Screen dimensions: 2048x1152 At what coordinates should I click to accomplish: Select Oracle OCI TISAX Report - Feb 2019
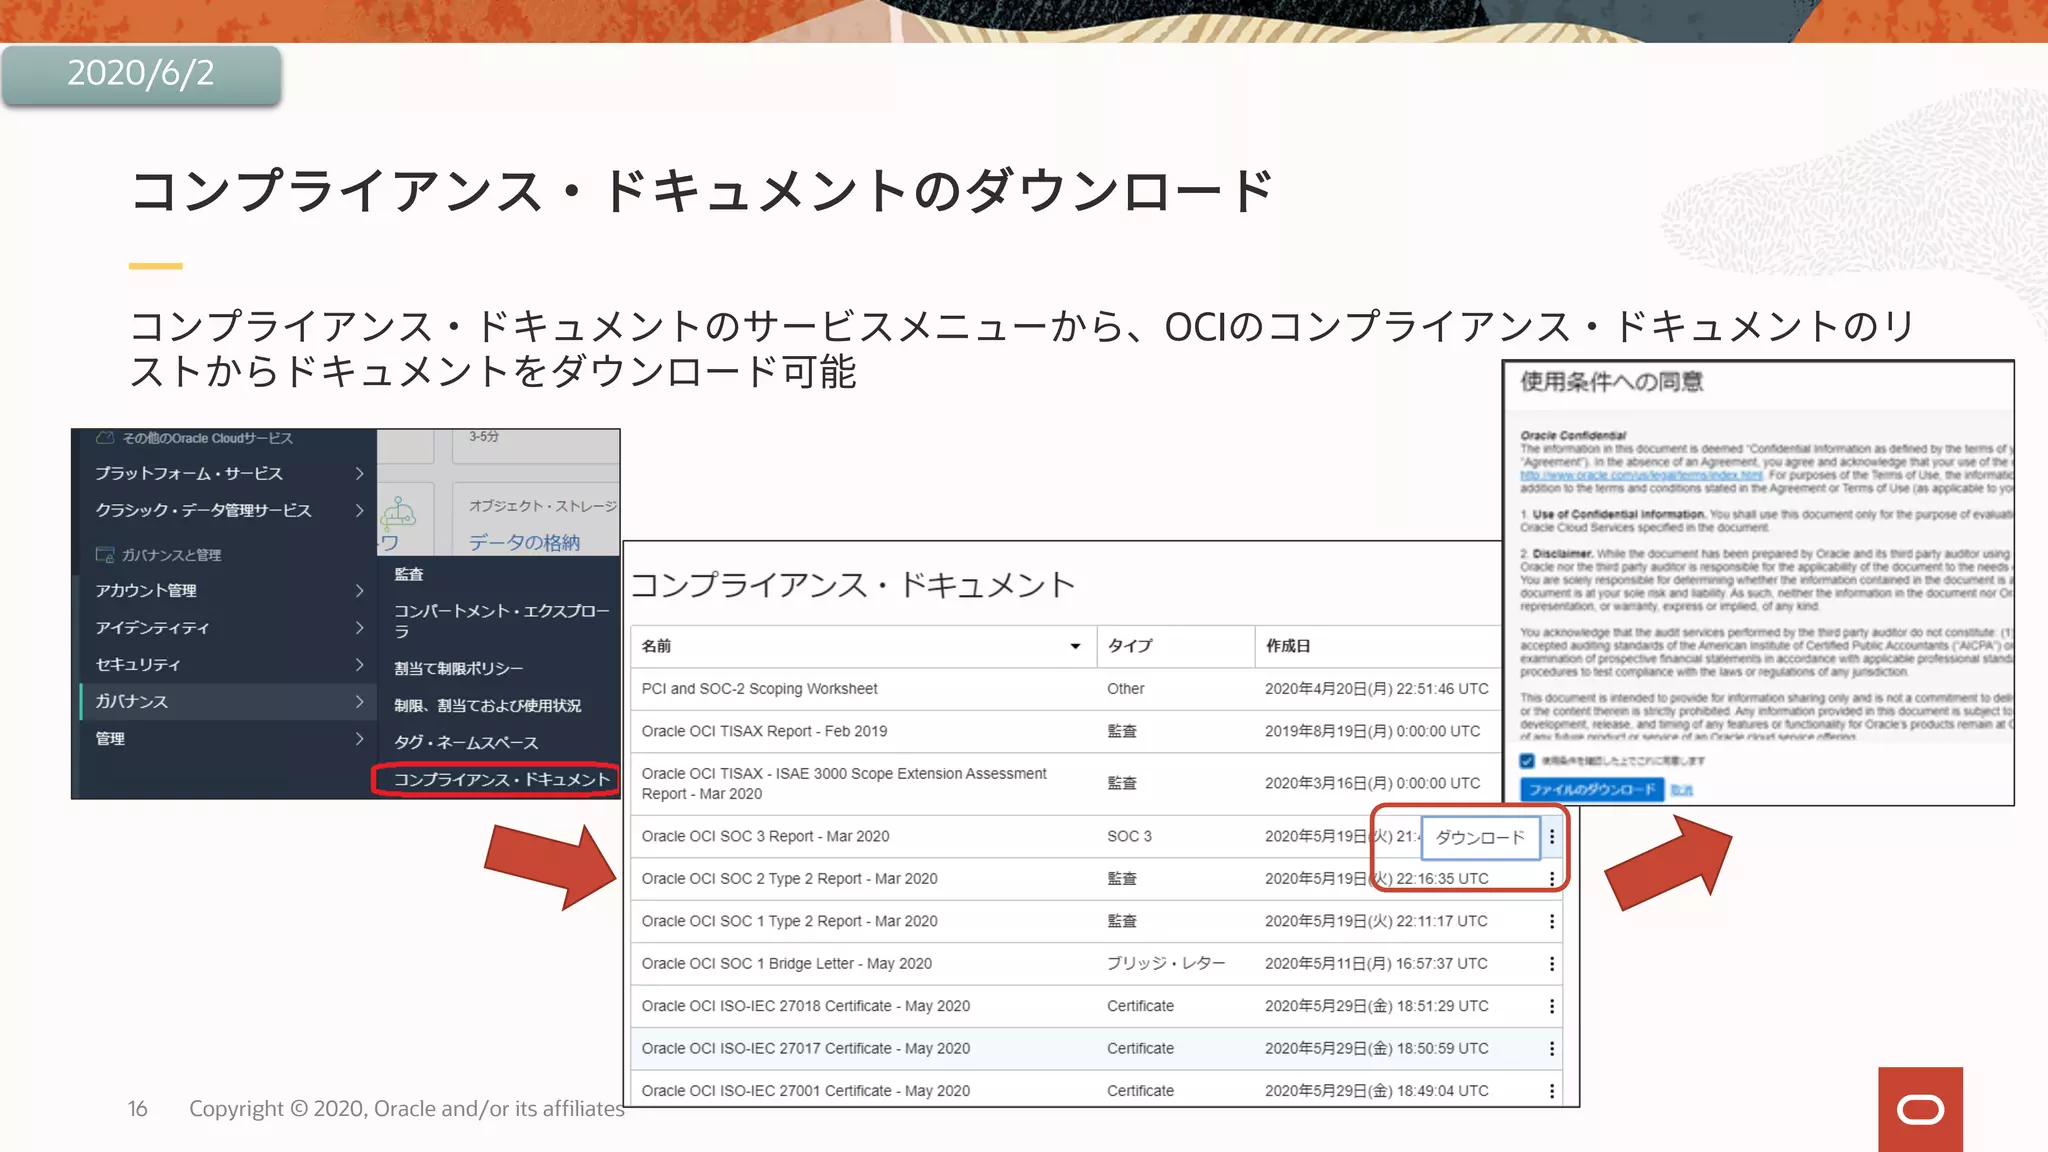click(x=764, y=731)
